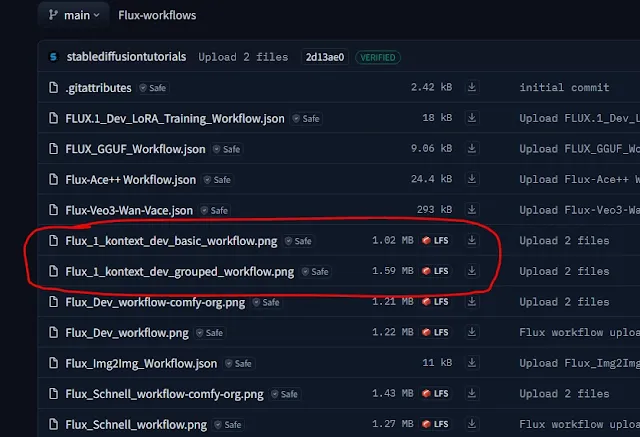Screen dimensions: 640x437
Task: Download Flux_1_kontext_dev_grouped_workflow.png
Action: pos(472,271)
